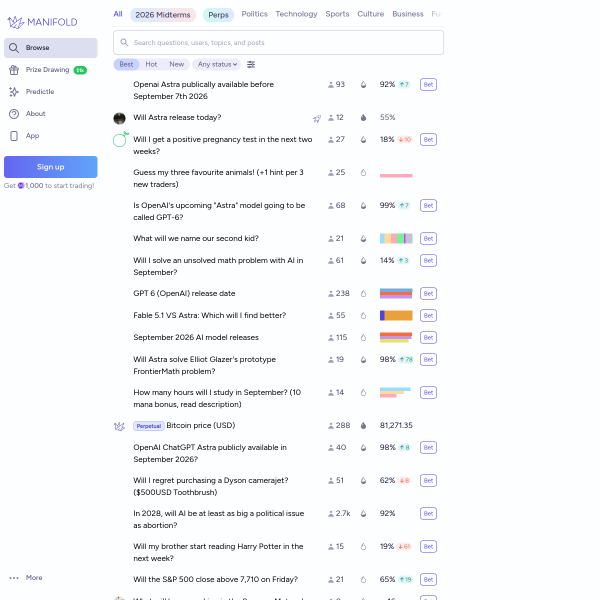This screenshot has width=600, height=600.
Task: Switch to the Culture topic
Action: coord(371,14)
